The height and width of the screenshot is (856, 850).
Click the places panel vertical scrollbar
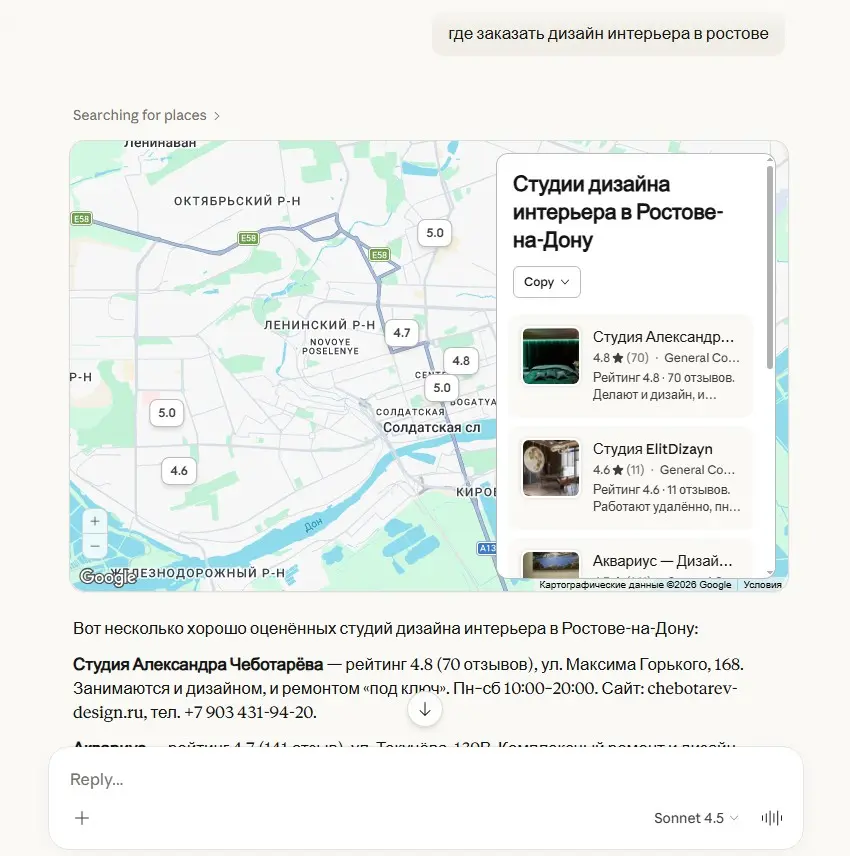click(770, 268)
